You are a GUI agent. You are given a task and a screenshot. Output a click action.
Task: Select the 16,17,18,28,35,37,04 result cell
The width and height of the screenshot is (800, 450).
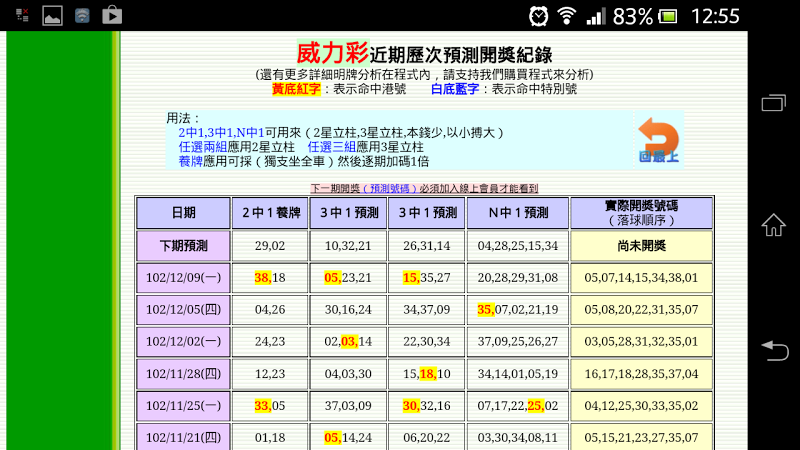[641, 373]
